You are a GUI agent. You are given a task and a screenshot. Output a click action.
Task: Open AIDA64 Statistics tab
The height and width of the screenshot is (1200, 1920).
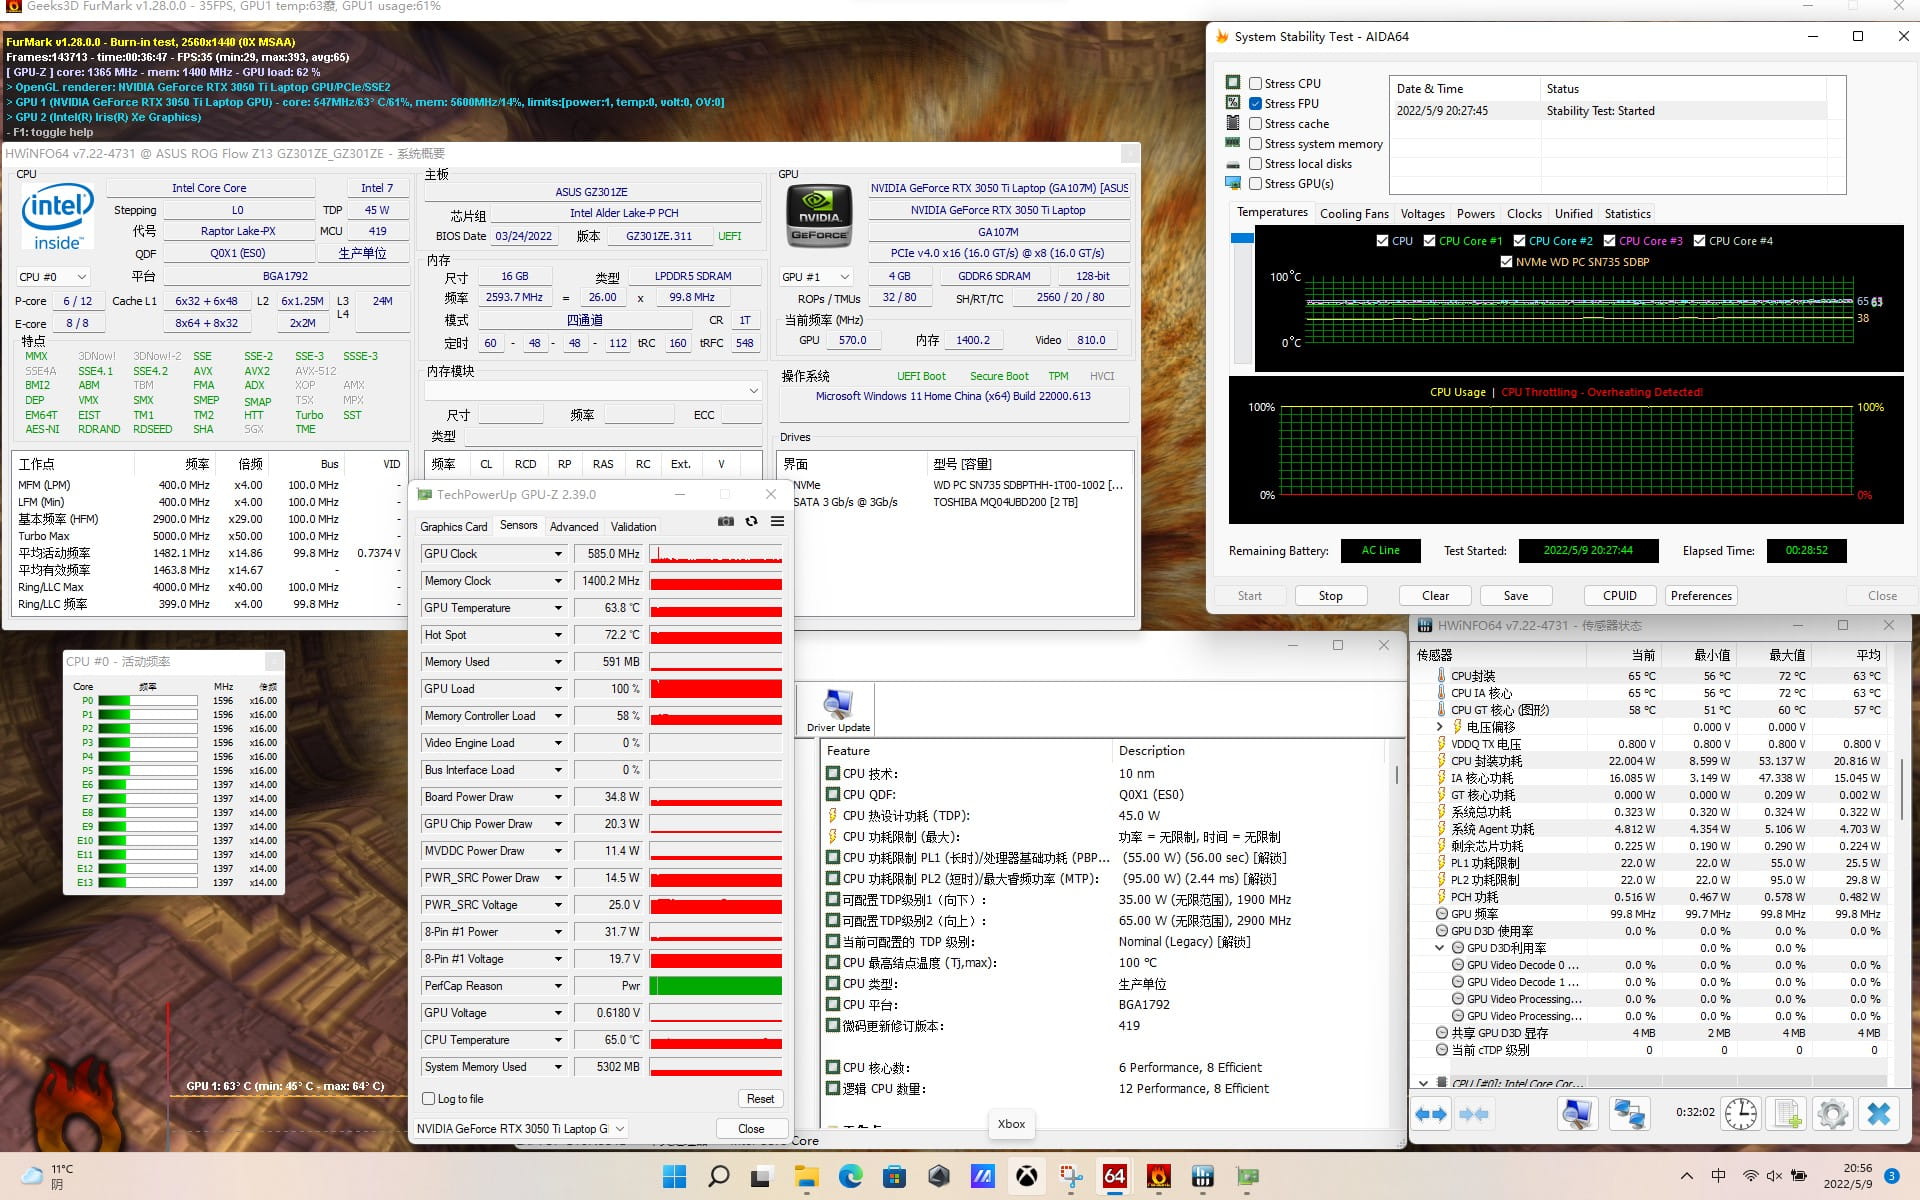pos(1627,214)
